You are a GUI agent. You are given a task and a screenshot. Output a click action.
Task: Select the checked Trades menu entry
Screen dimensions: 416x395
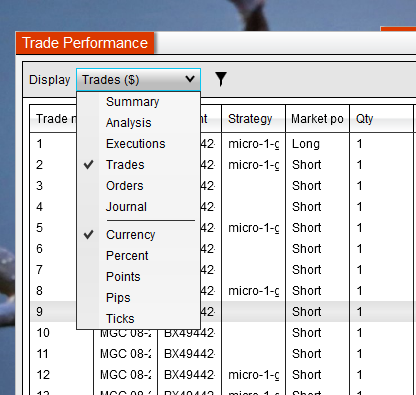click(x=125, y=165)
